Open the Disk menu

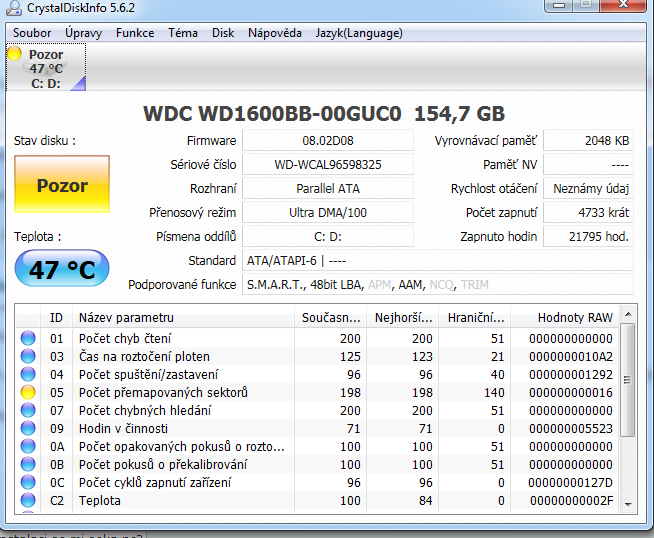coord(223,33)
